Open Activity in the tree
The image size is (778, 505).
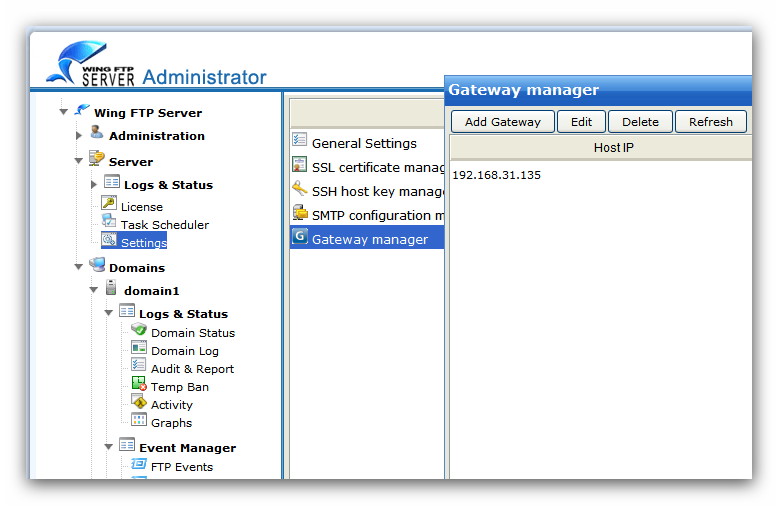tap(172, 405)
